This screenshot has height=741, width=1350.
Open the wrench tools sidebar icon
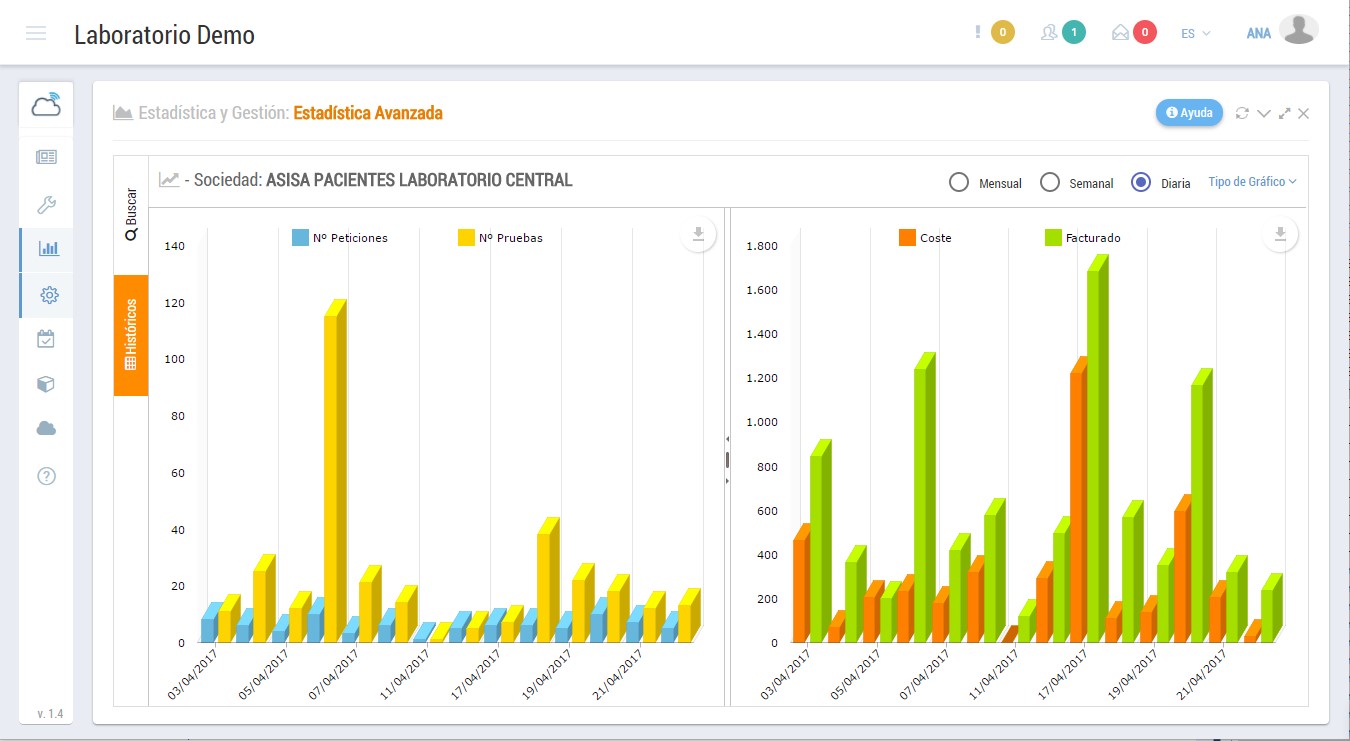[46, 205]
